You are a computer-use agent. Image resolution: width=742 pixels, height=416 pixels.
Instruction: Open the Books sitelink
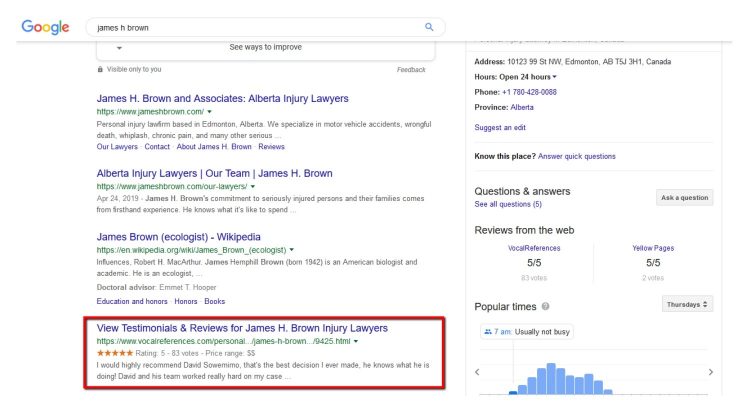pyautogui.click(x=214, y=301)
